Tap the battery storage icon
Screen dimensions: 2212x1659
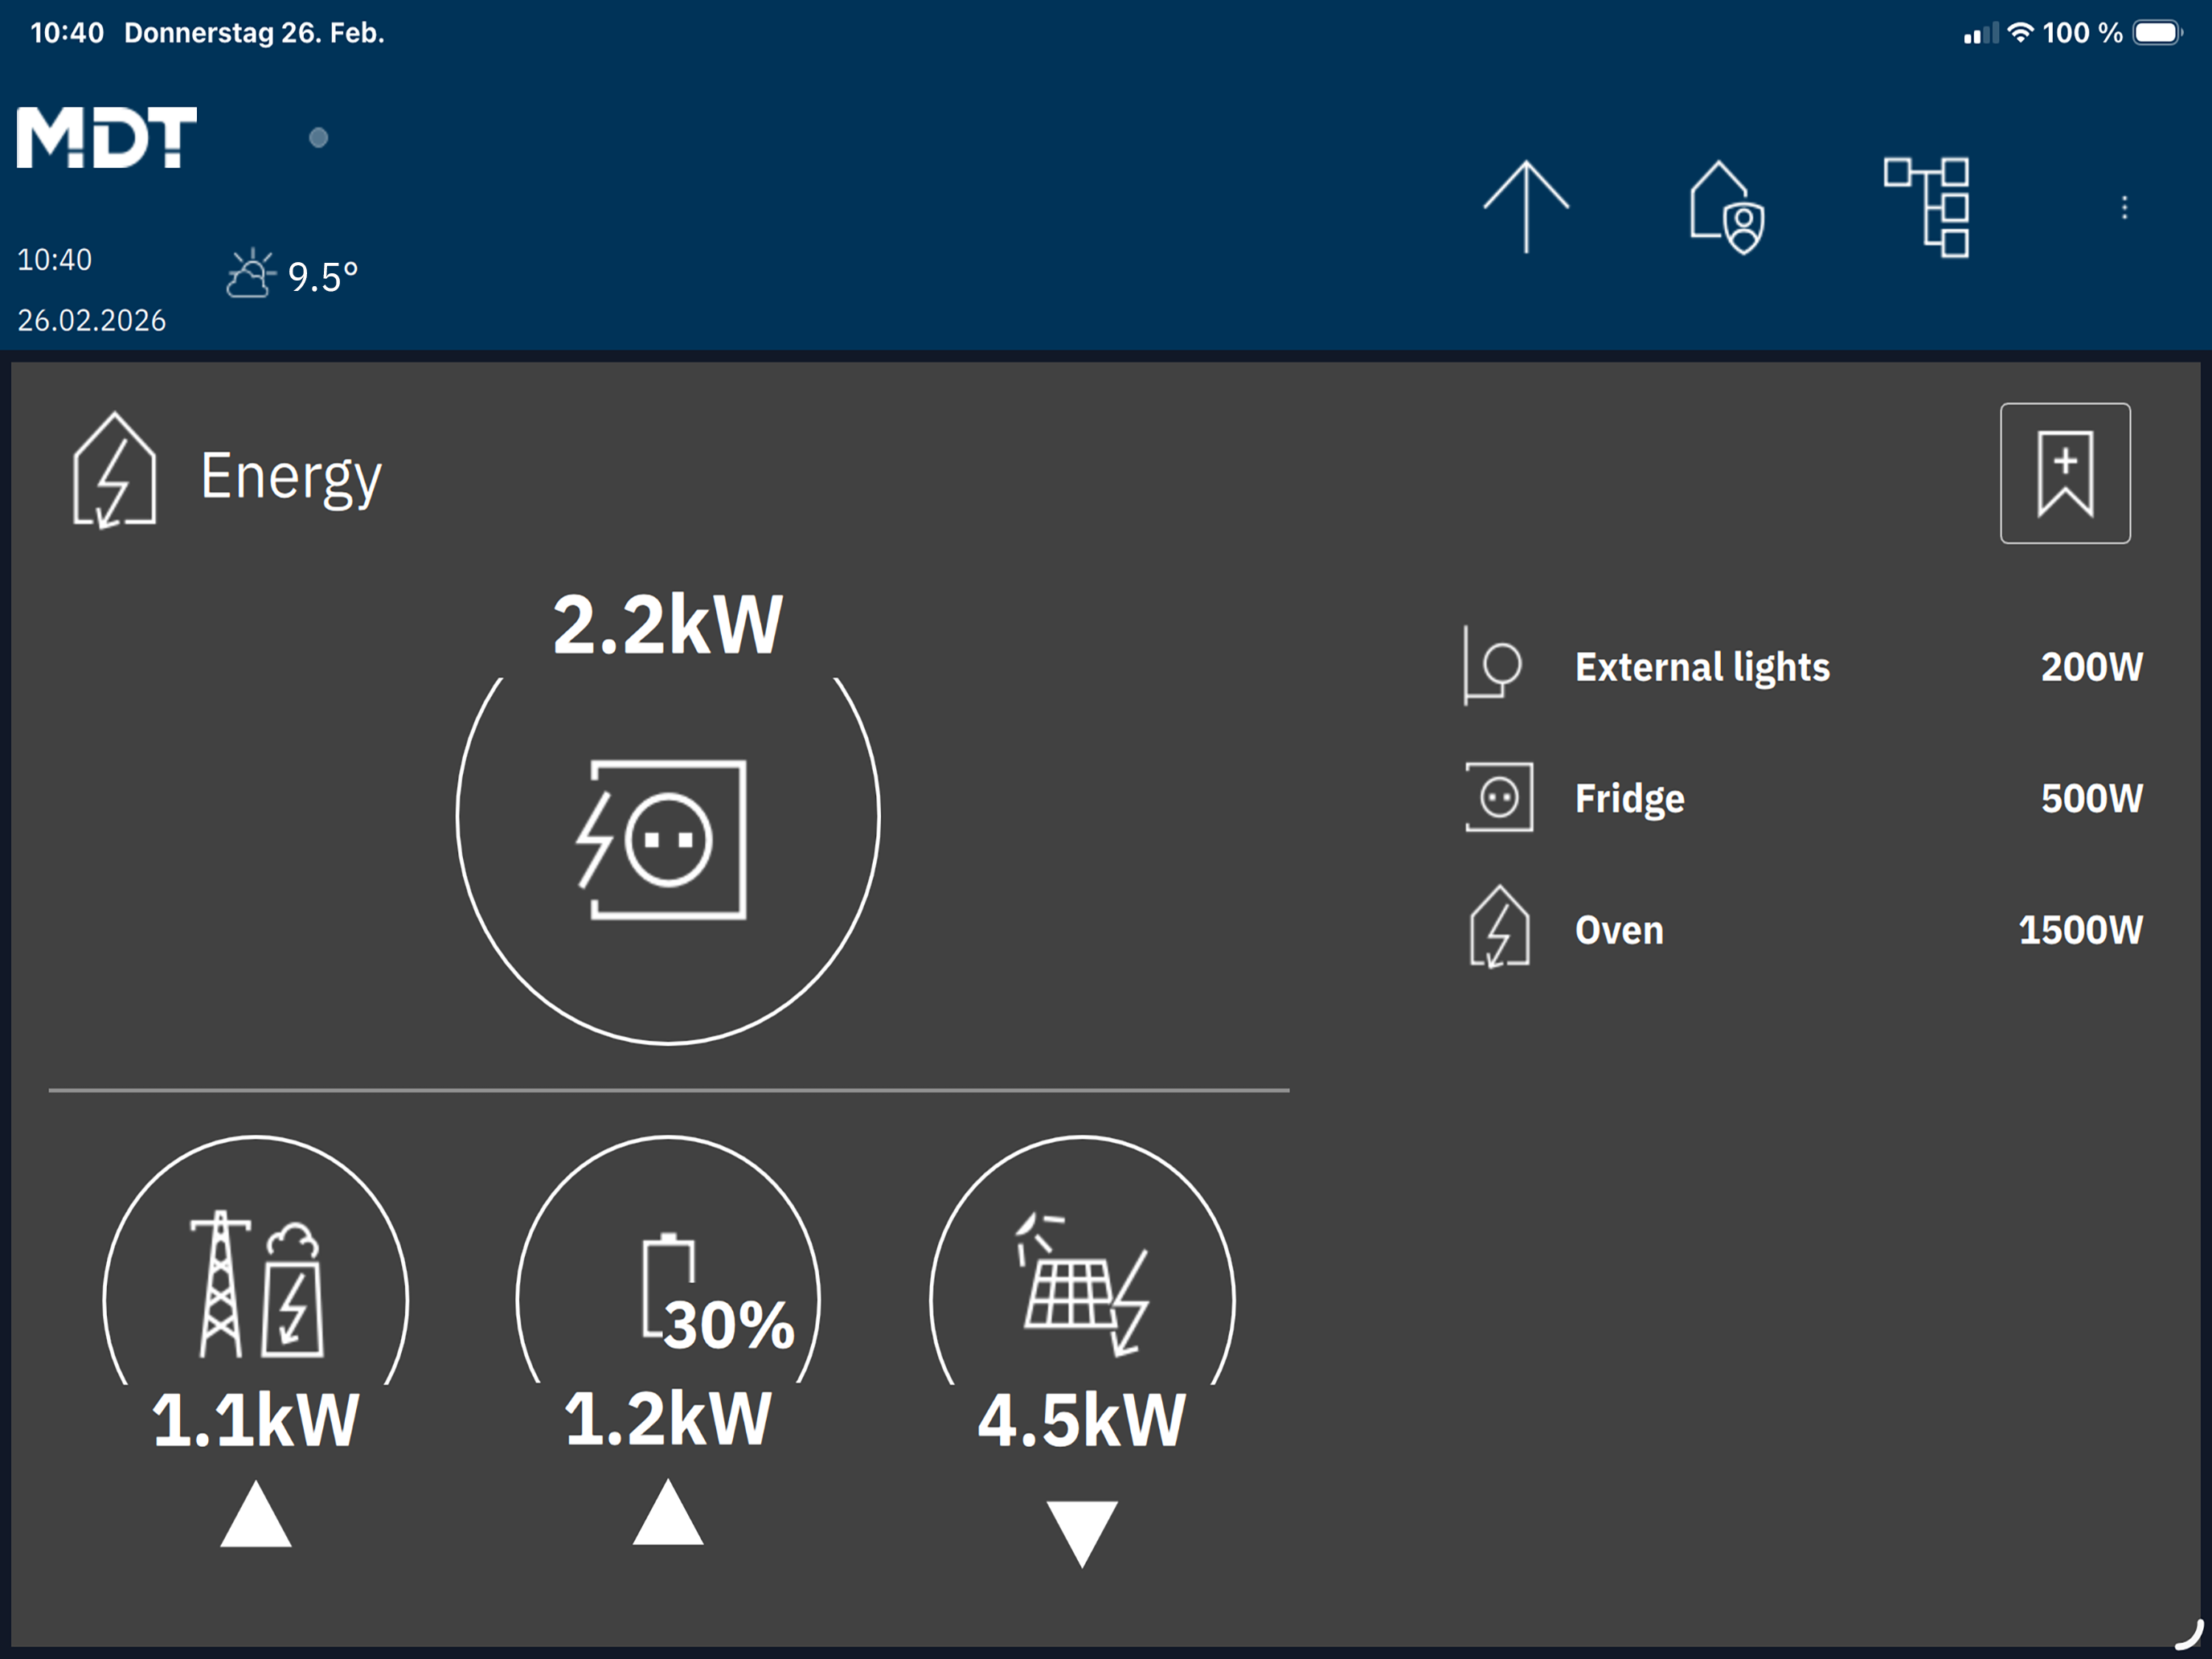668,1287
